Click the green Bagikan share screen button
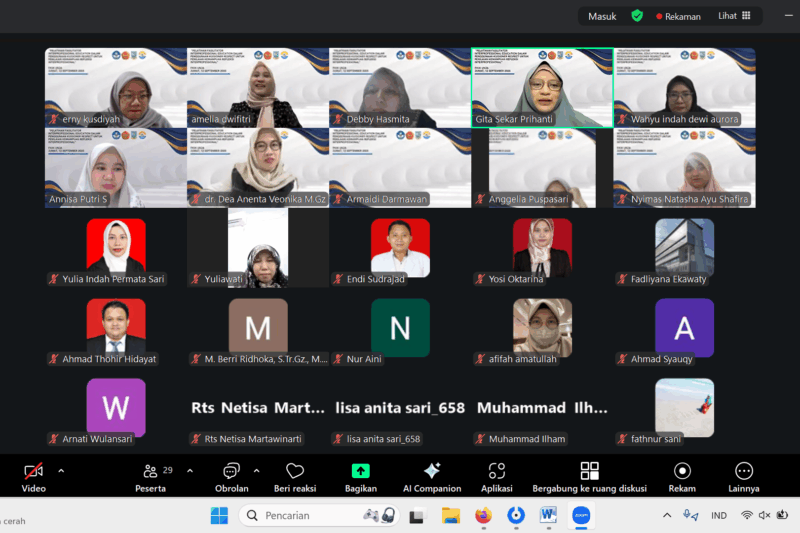 pos(361,477)
